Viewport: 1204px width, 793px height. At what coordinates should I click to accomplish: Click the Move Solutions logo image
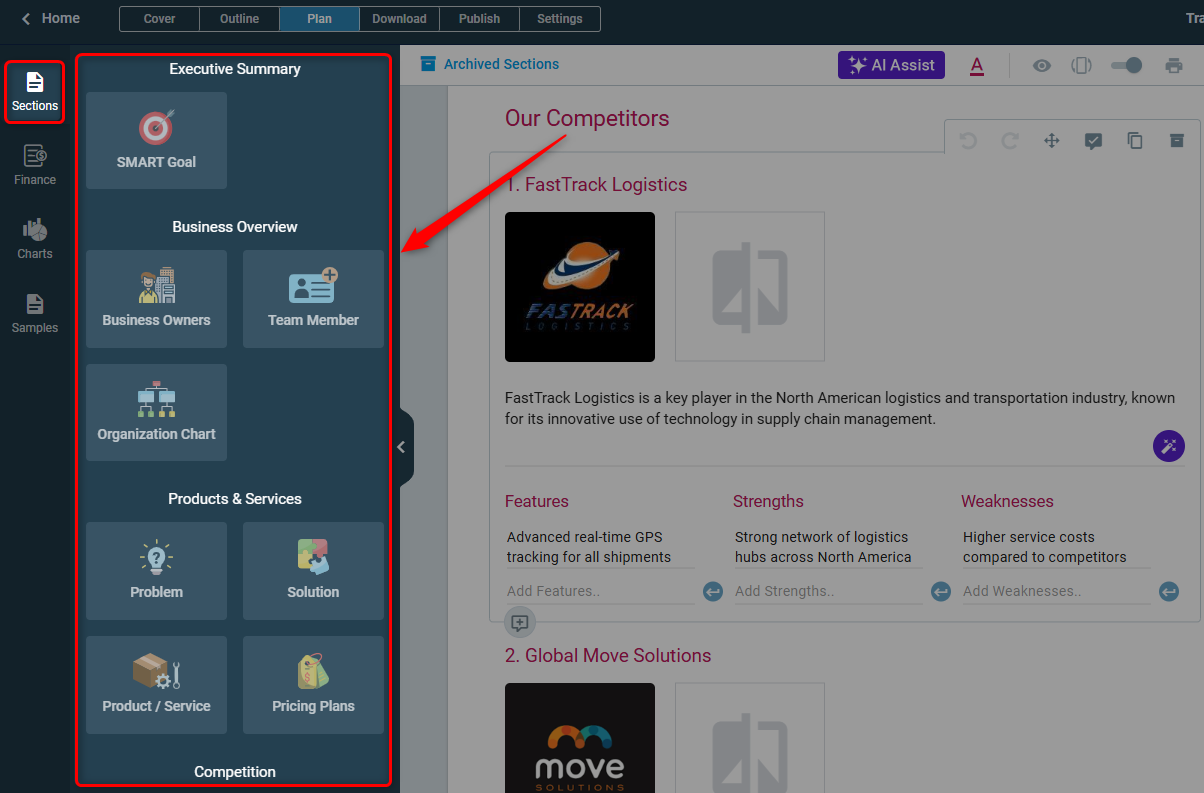[x=580, y=738]
